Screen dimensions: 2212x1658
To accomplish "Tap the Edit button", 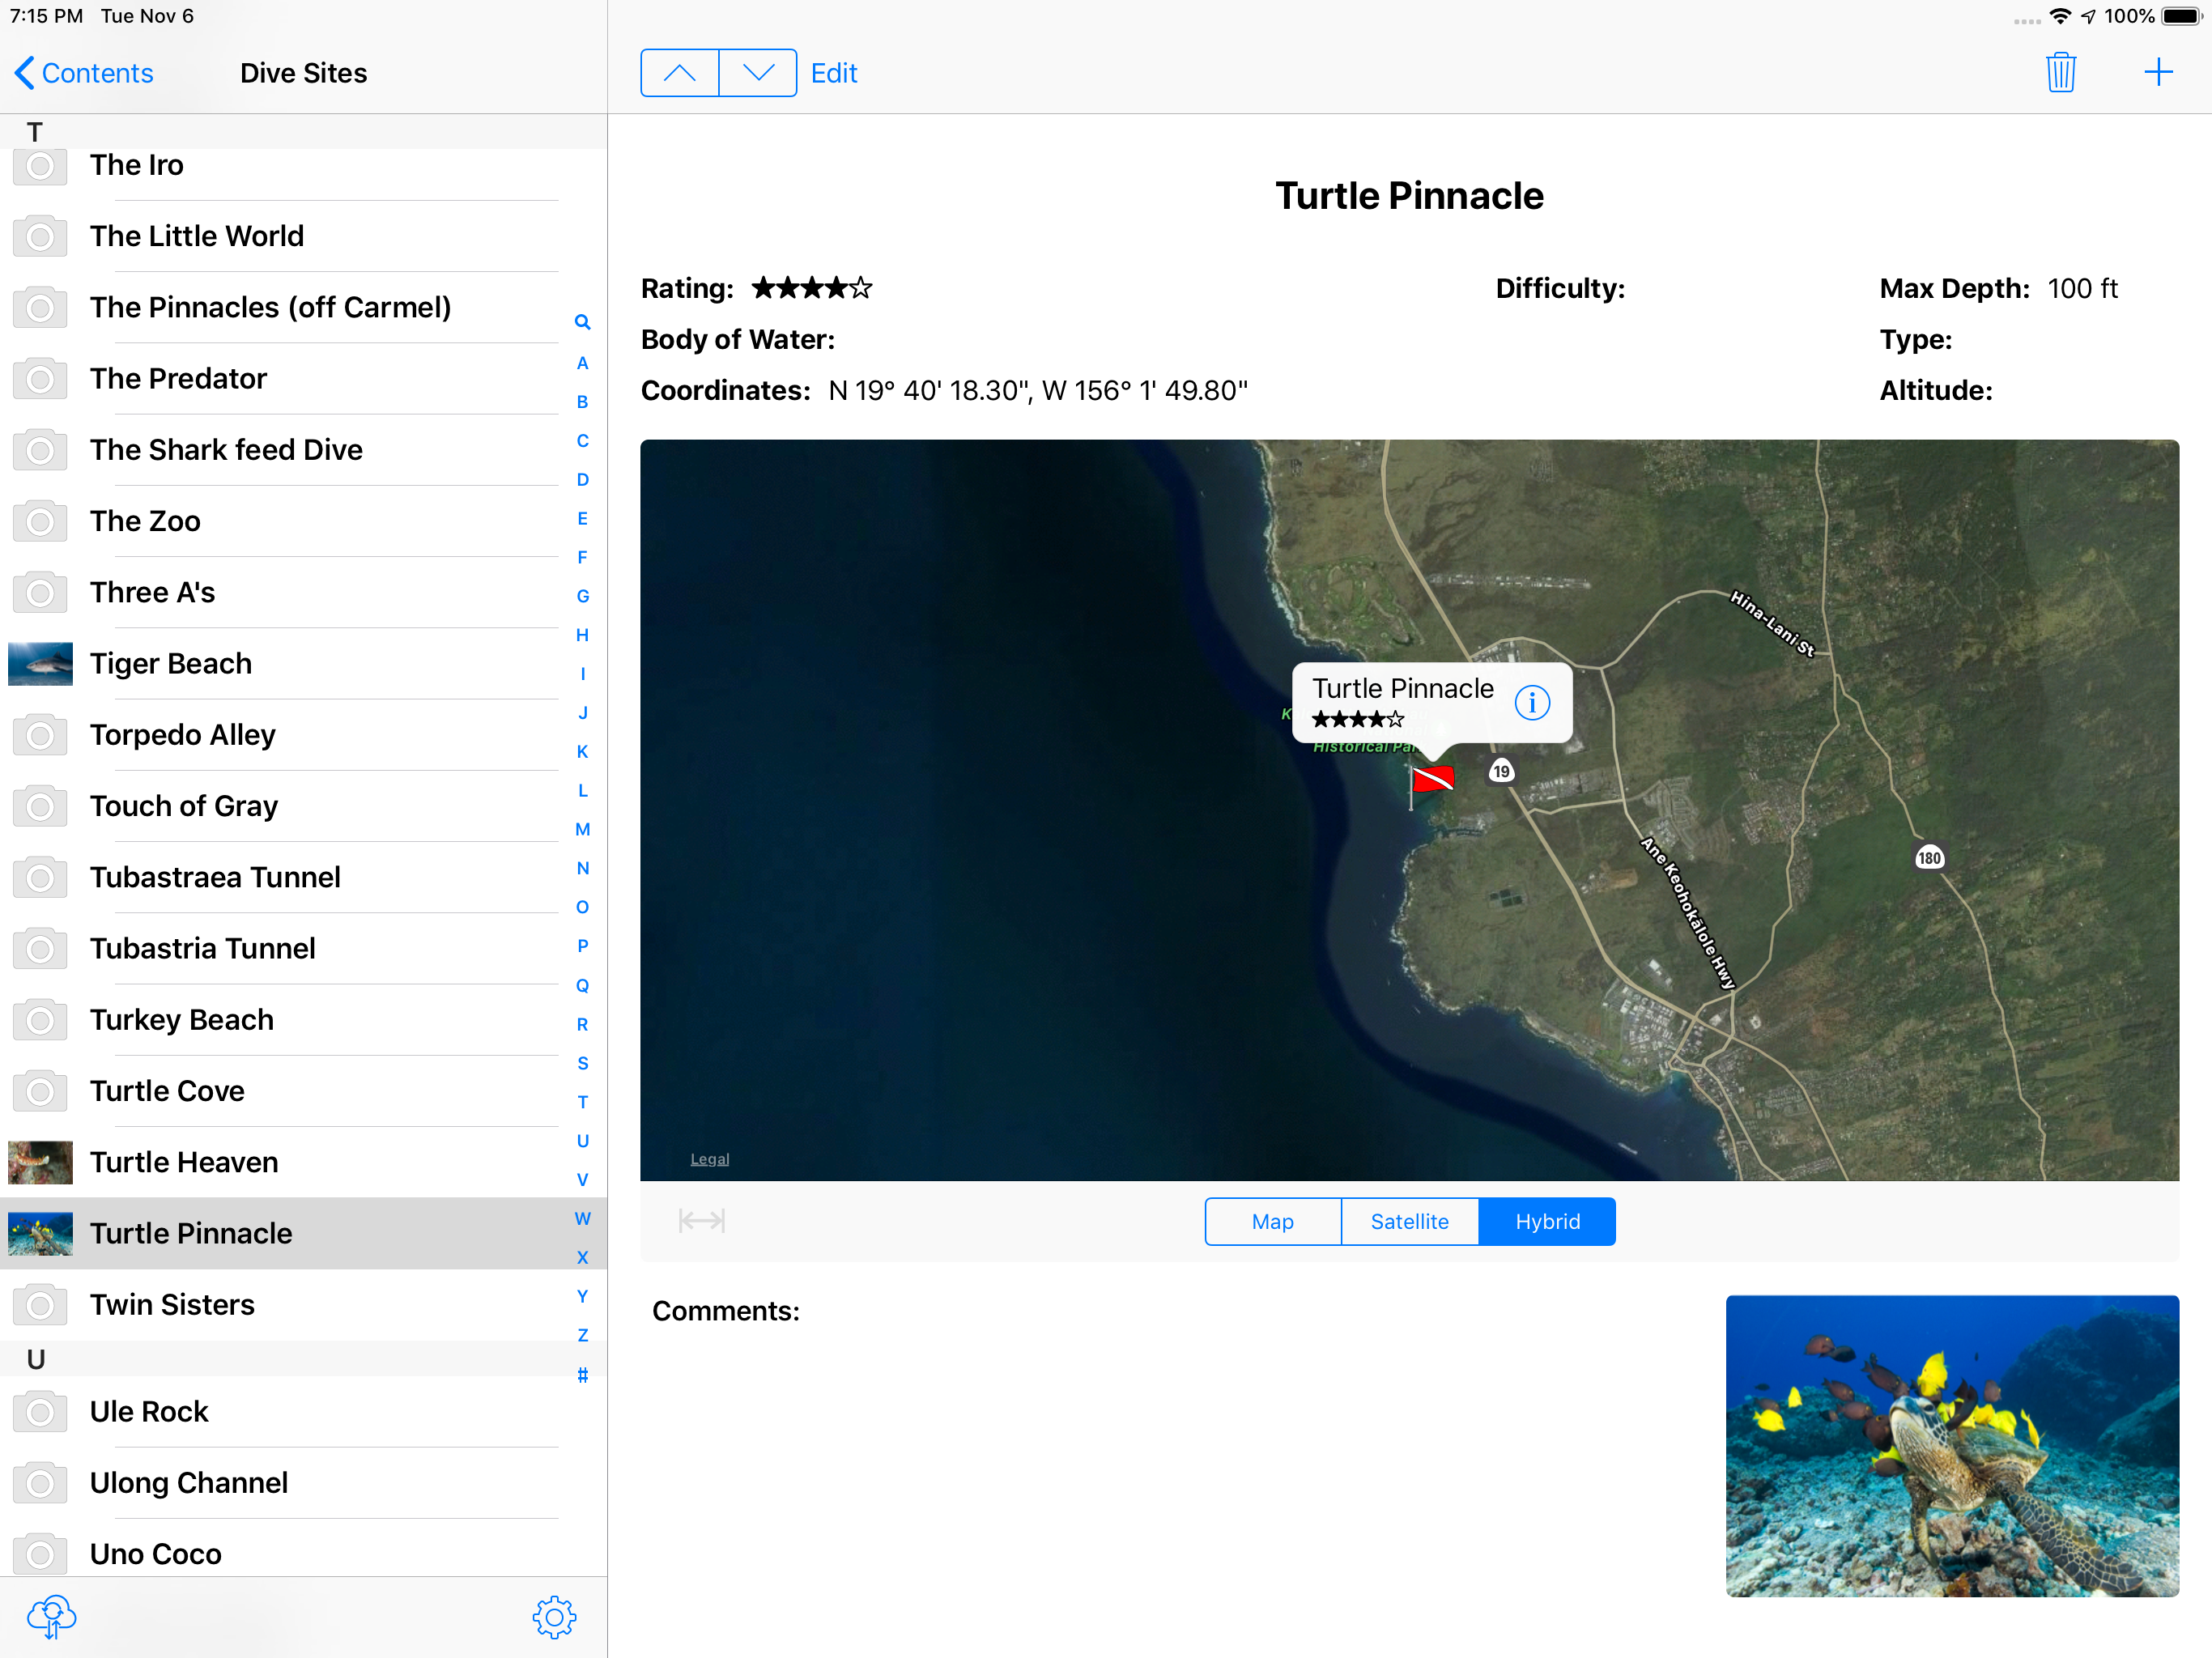I will pyautogui.click(x=833, y=73).
